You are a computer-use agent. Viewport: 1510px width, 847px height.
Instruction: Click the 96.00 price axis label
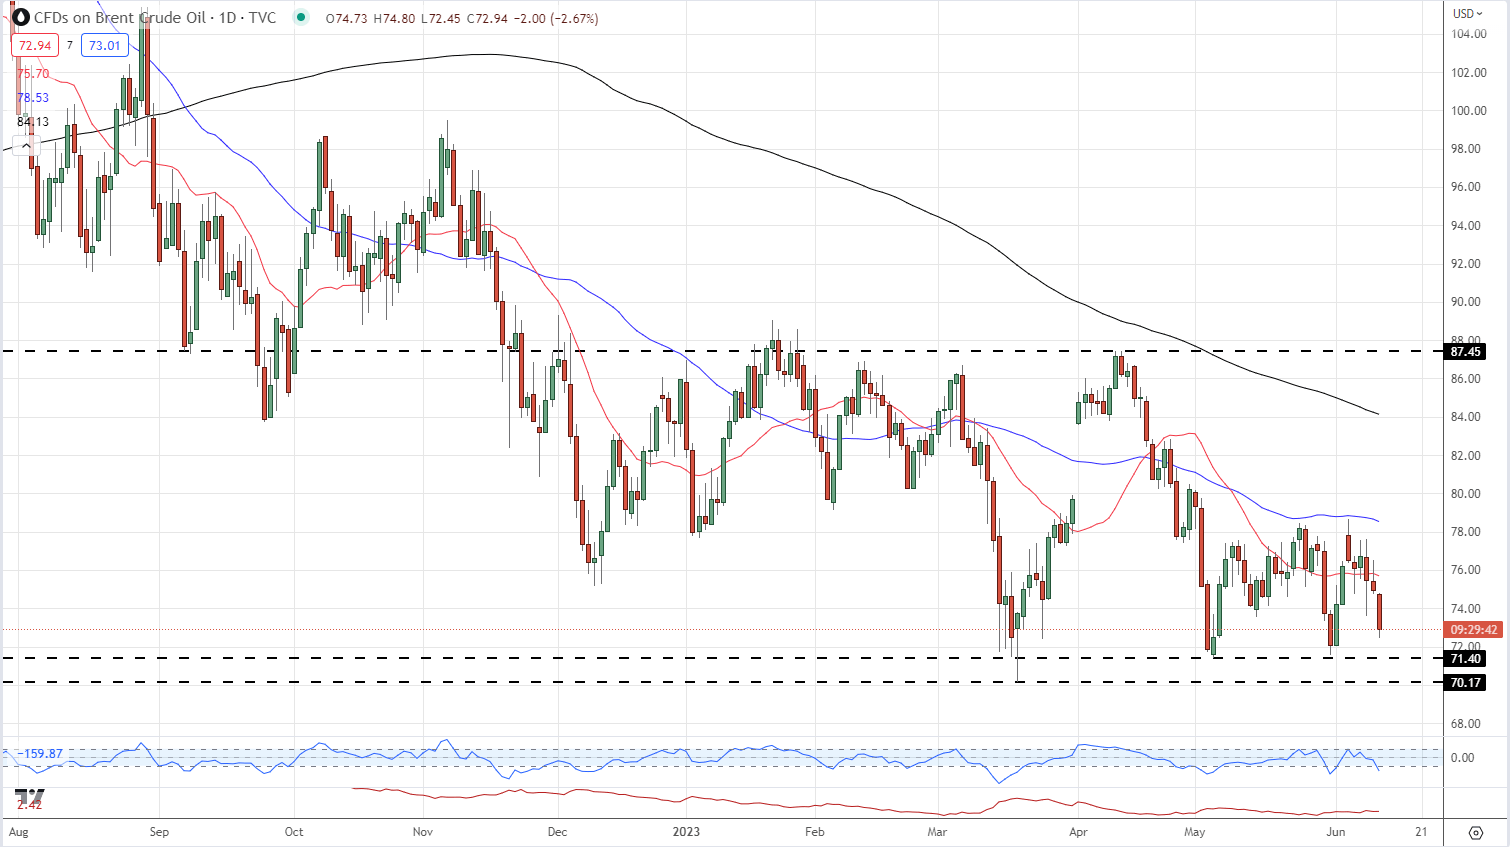click(1466, 187)
